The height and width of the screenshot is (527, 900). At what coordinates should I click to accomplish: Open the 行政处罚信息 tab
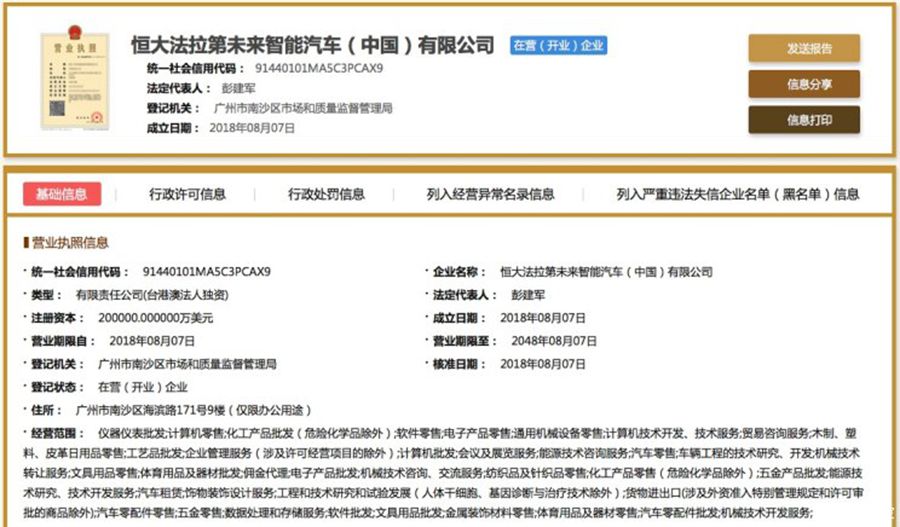[326, 194]
